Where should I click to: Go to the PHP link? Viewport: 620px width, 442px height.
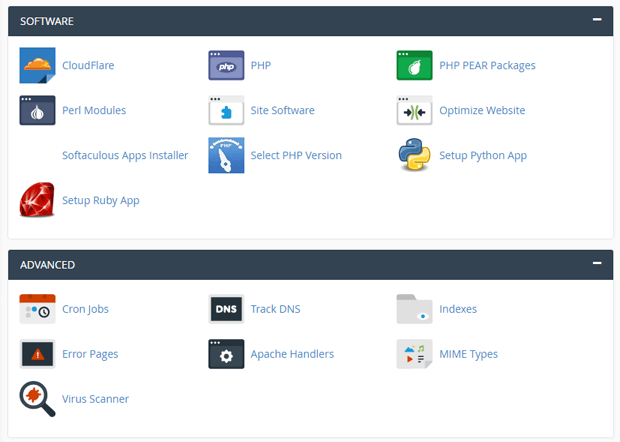[x=261, y=65]
